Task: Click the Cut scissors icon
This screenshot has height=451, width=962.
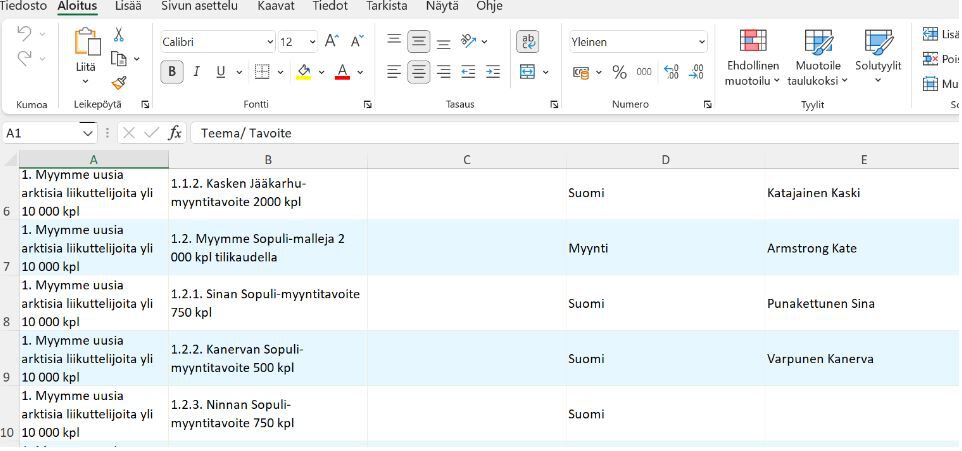Action: click(x=119, y=35)
